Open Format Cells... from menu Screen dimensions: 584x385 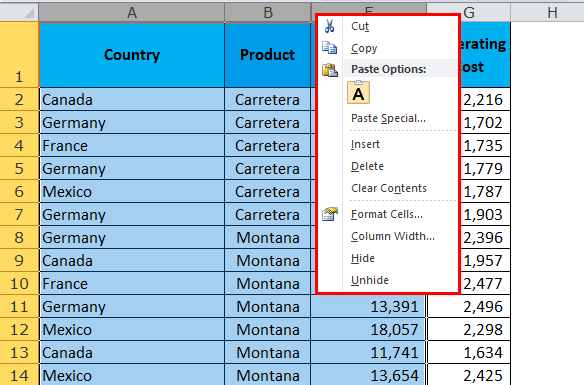387,214
